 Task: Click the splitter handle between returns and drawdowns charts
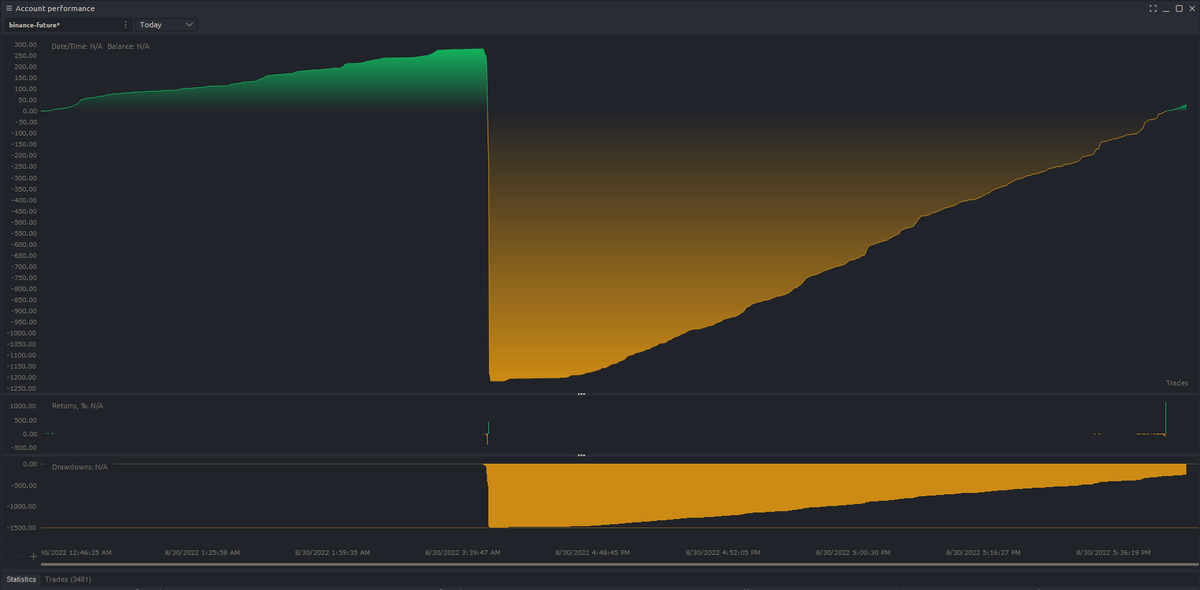tap(581, 455)
